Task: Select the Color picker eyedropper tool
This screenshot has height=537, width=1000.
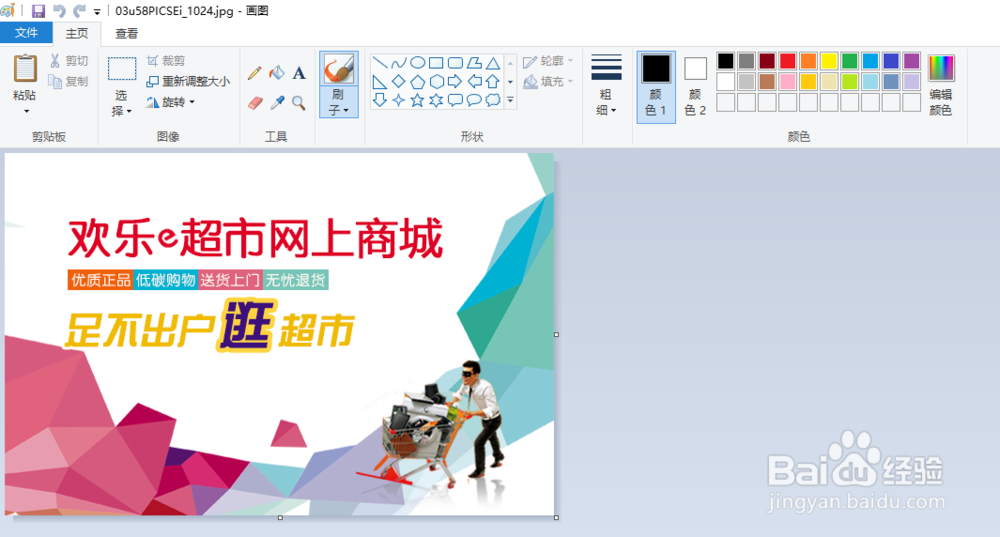Action: pyautogui.click(x=277, y=103)
